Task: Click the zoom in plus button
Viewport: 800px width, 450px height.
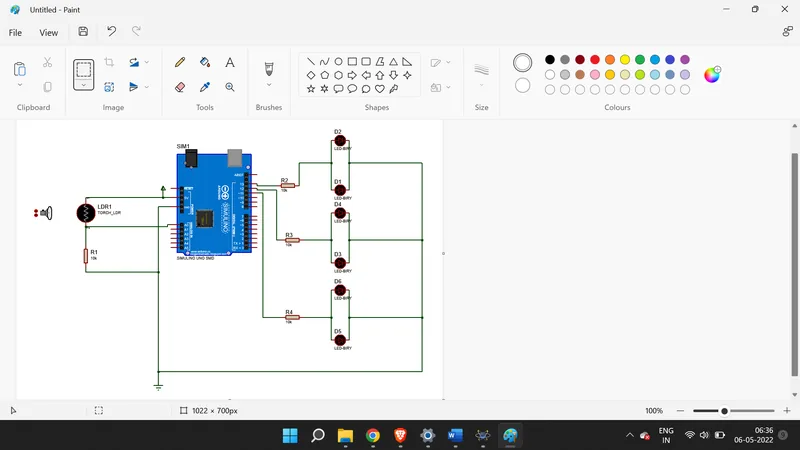Action: [787, 411]
